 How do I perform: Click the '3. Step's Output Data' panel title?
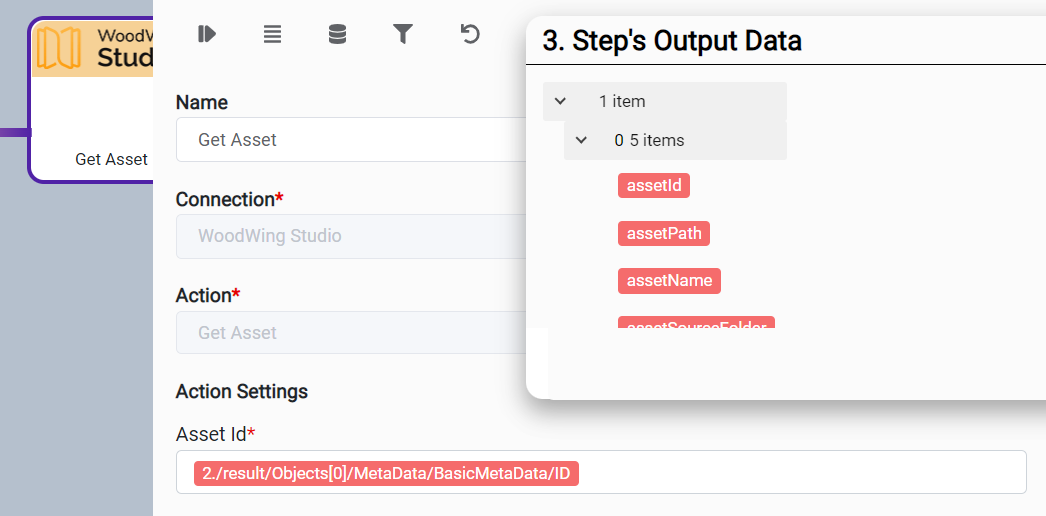pyautogui.click(x=672, y=41)
